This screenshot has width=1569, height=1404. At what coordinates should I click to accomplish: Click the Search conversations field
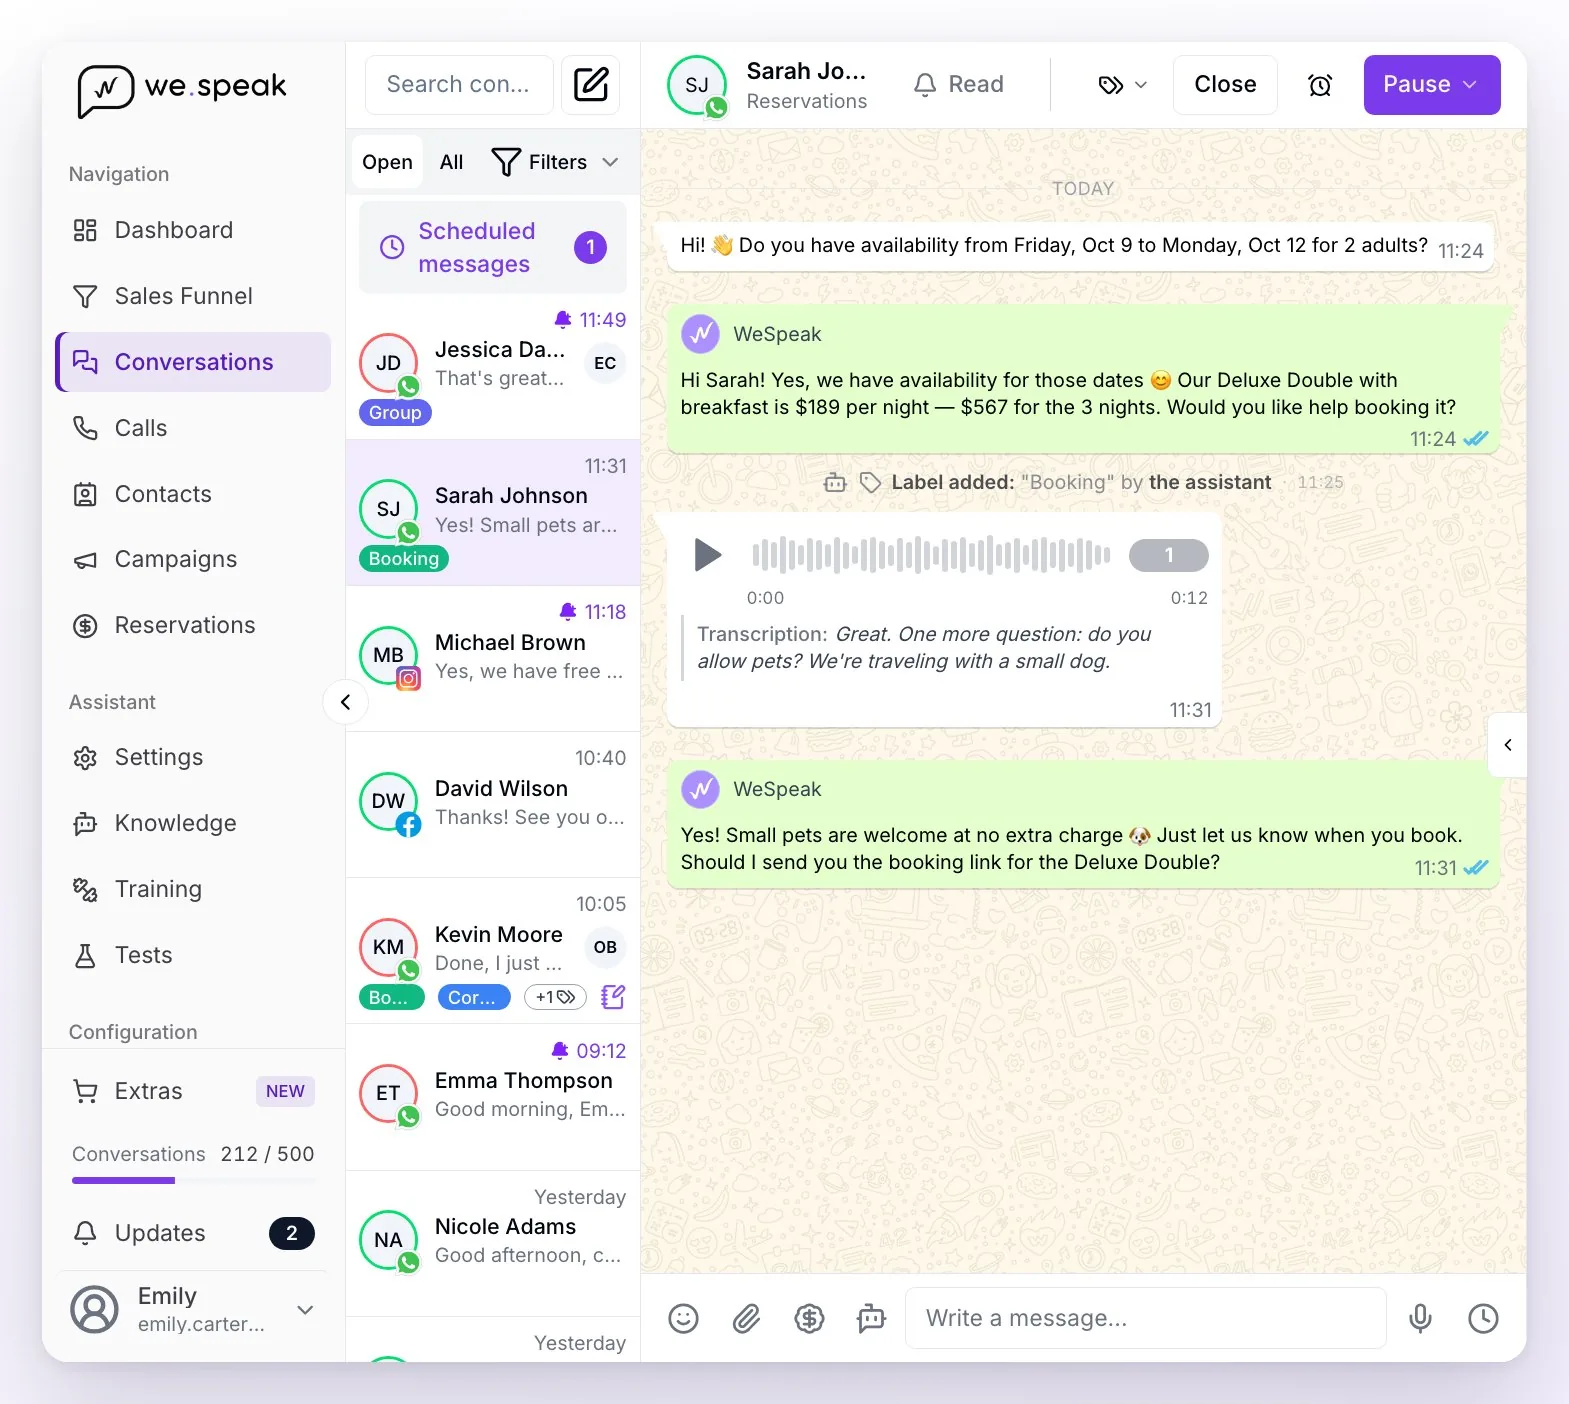(x=459, y=85)
